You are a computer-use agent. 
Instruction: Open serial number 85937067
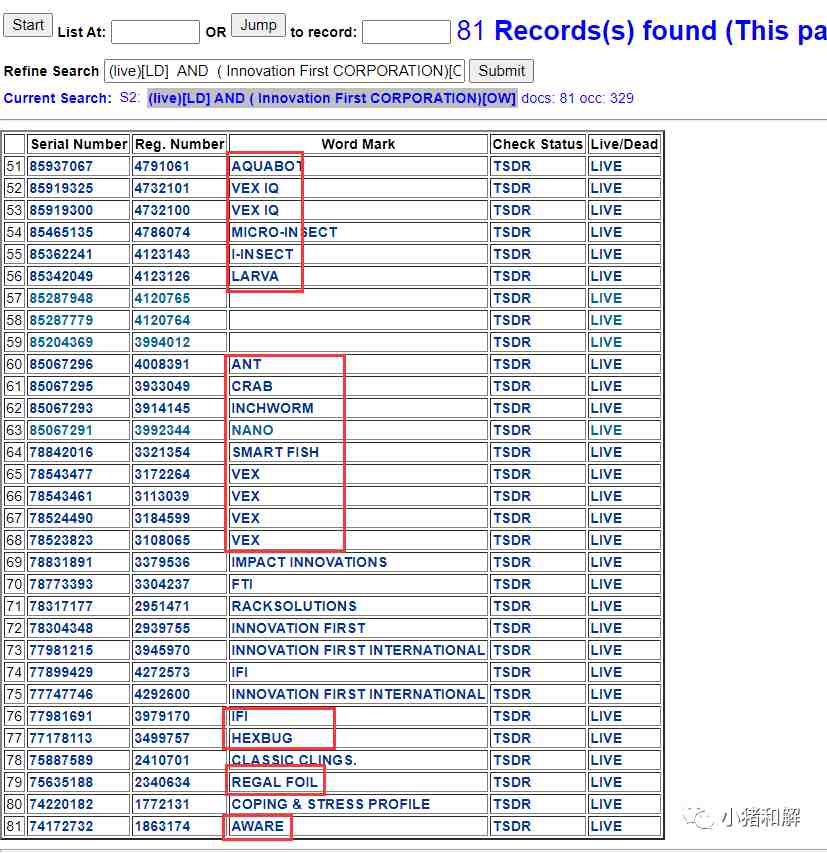tap(61, 166)
